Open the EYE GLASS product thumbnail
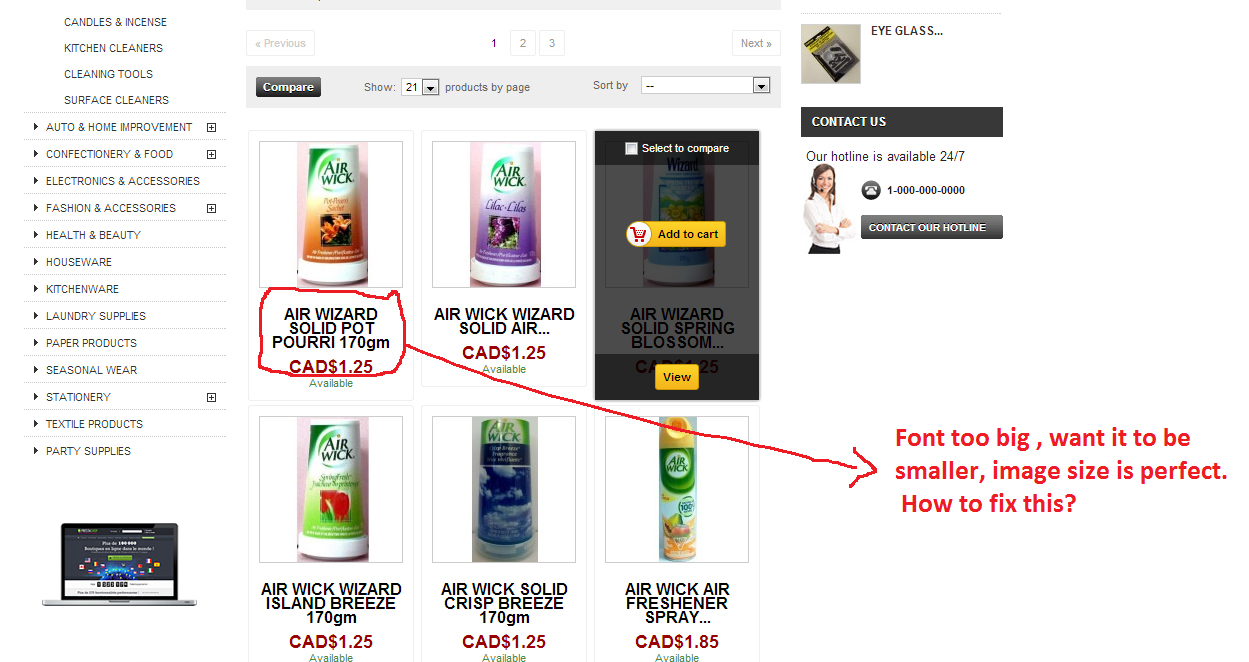1249x662 pixels. (831, 54)
